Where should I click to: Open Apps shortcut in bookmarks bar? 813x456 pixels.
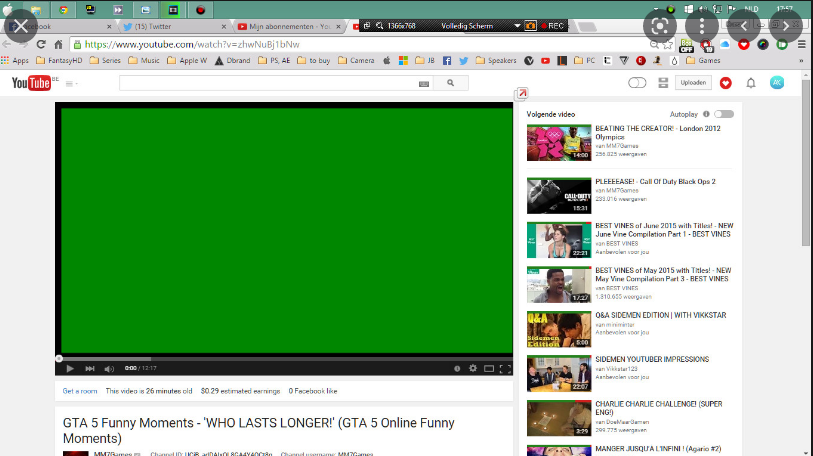[x=15, y=61]
